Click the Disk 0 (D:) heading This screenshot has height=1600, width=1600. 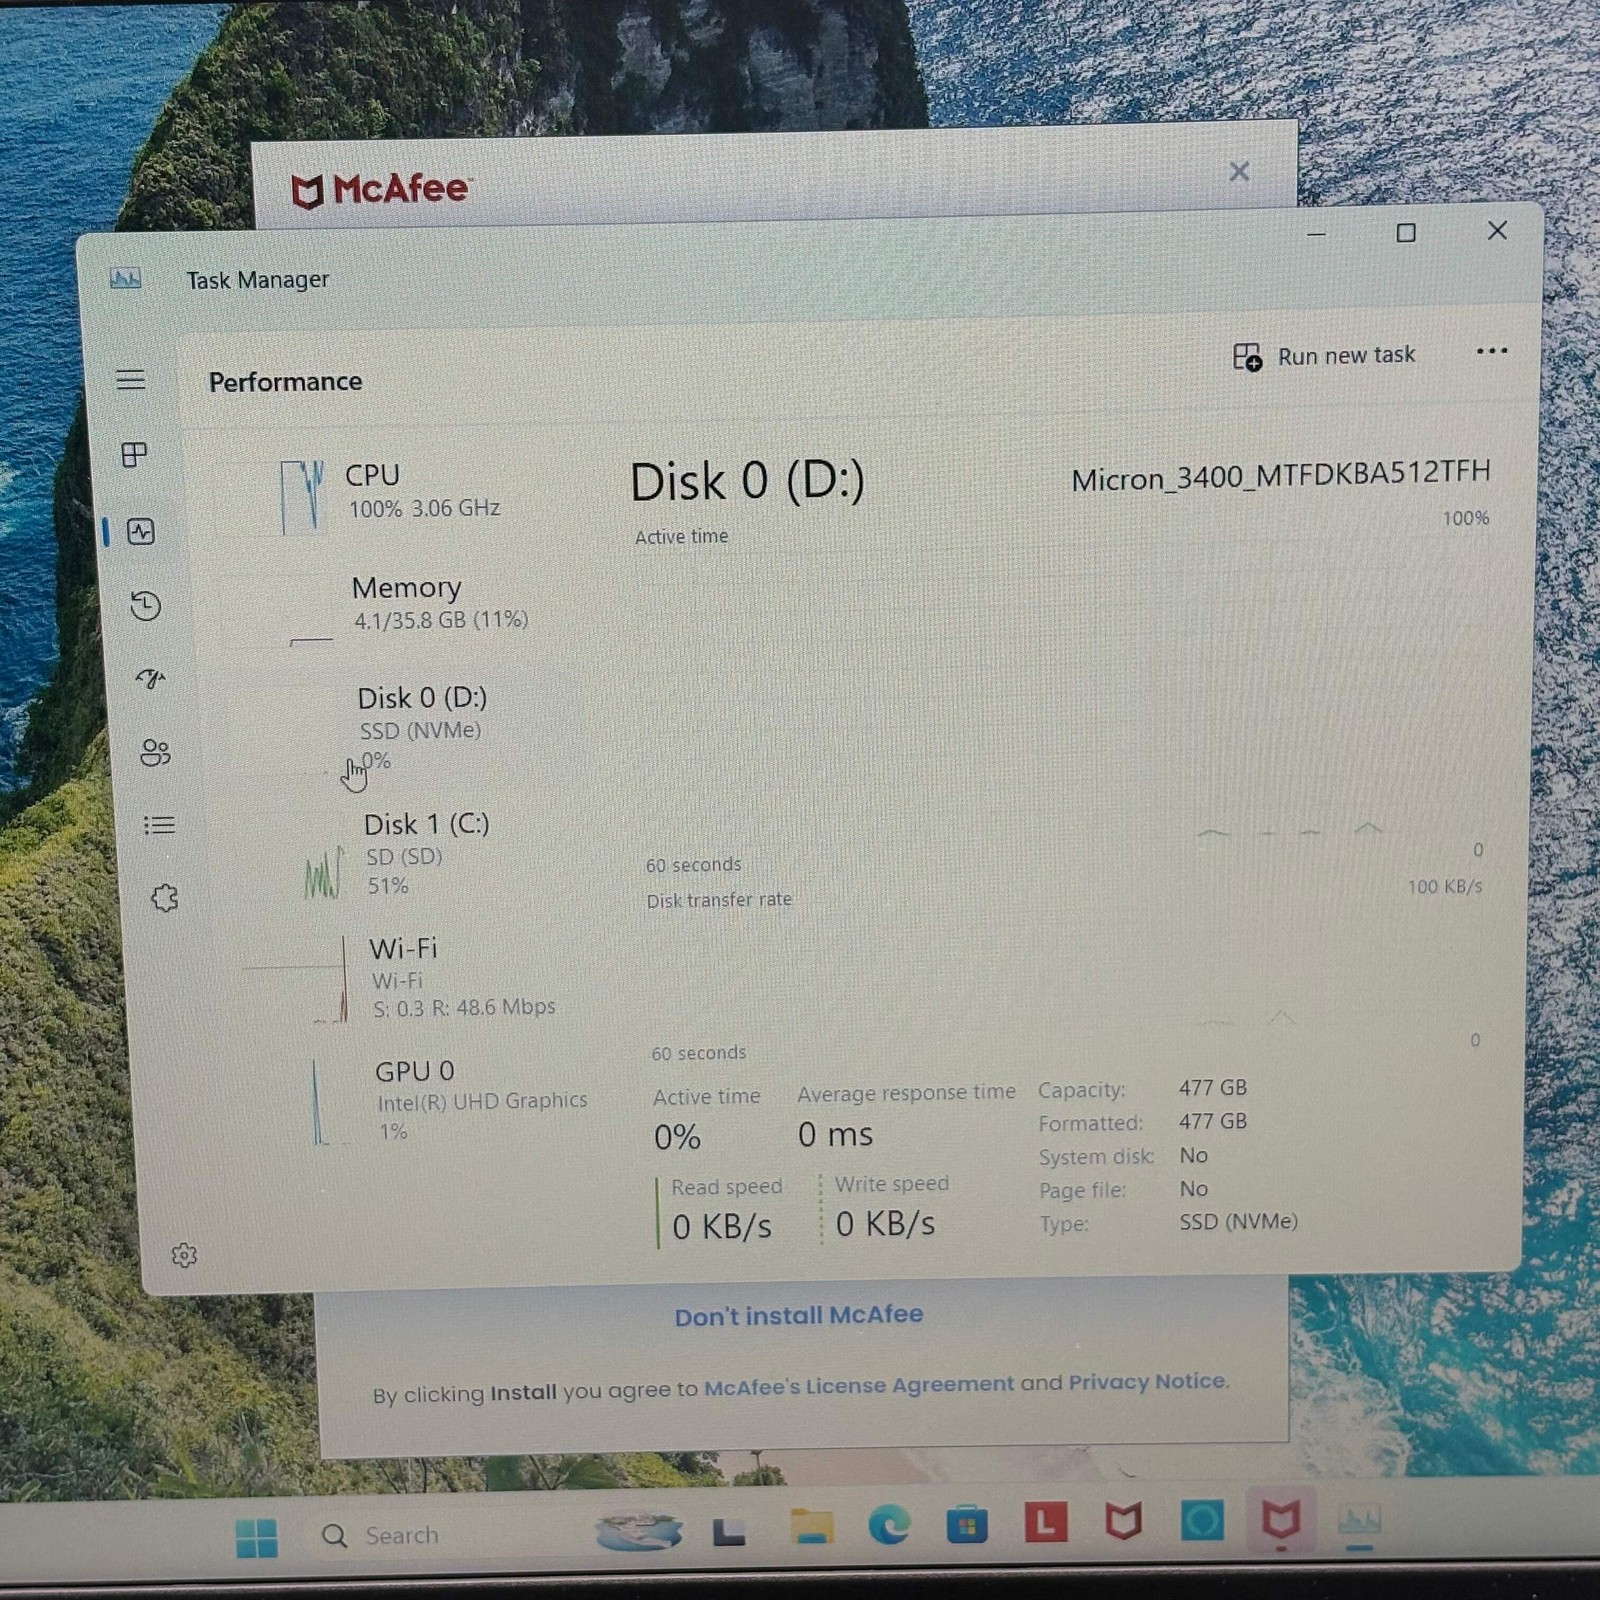tap(747, 482)
